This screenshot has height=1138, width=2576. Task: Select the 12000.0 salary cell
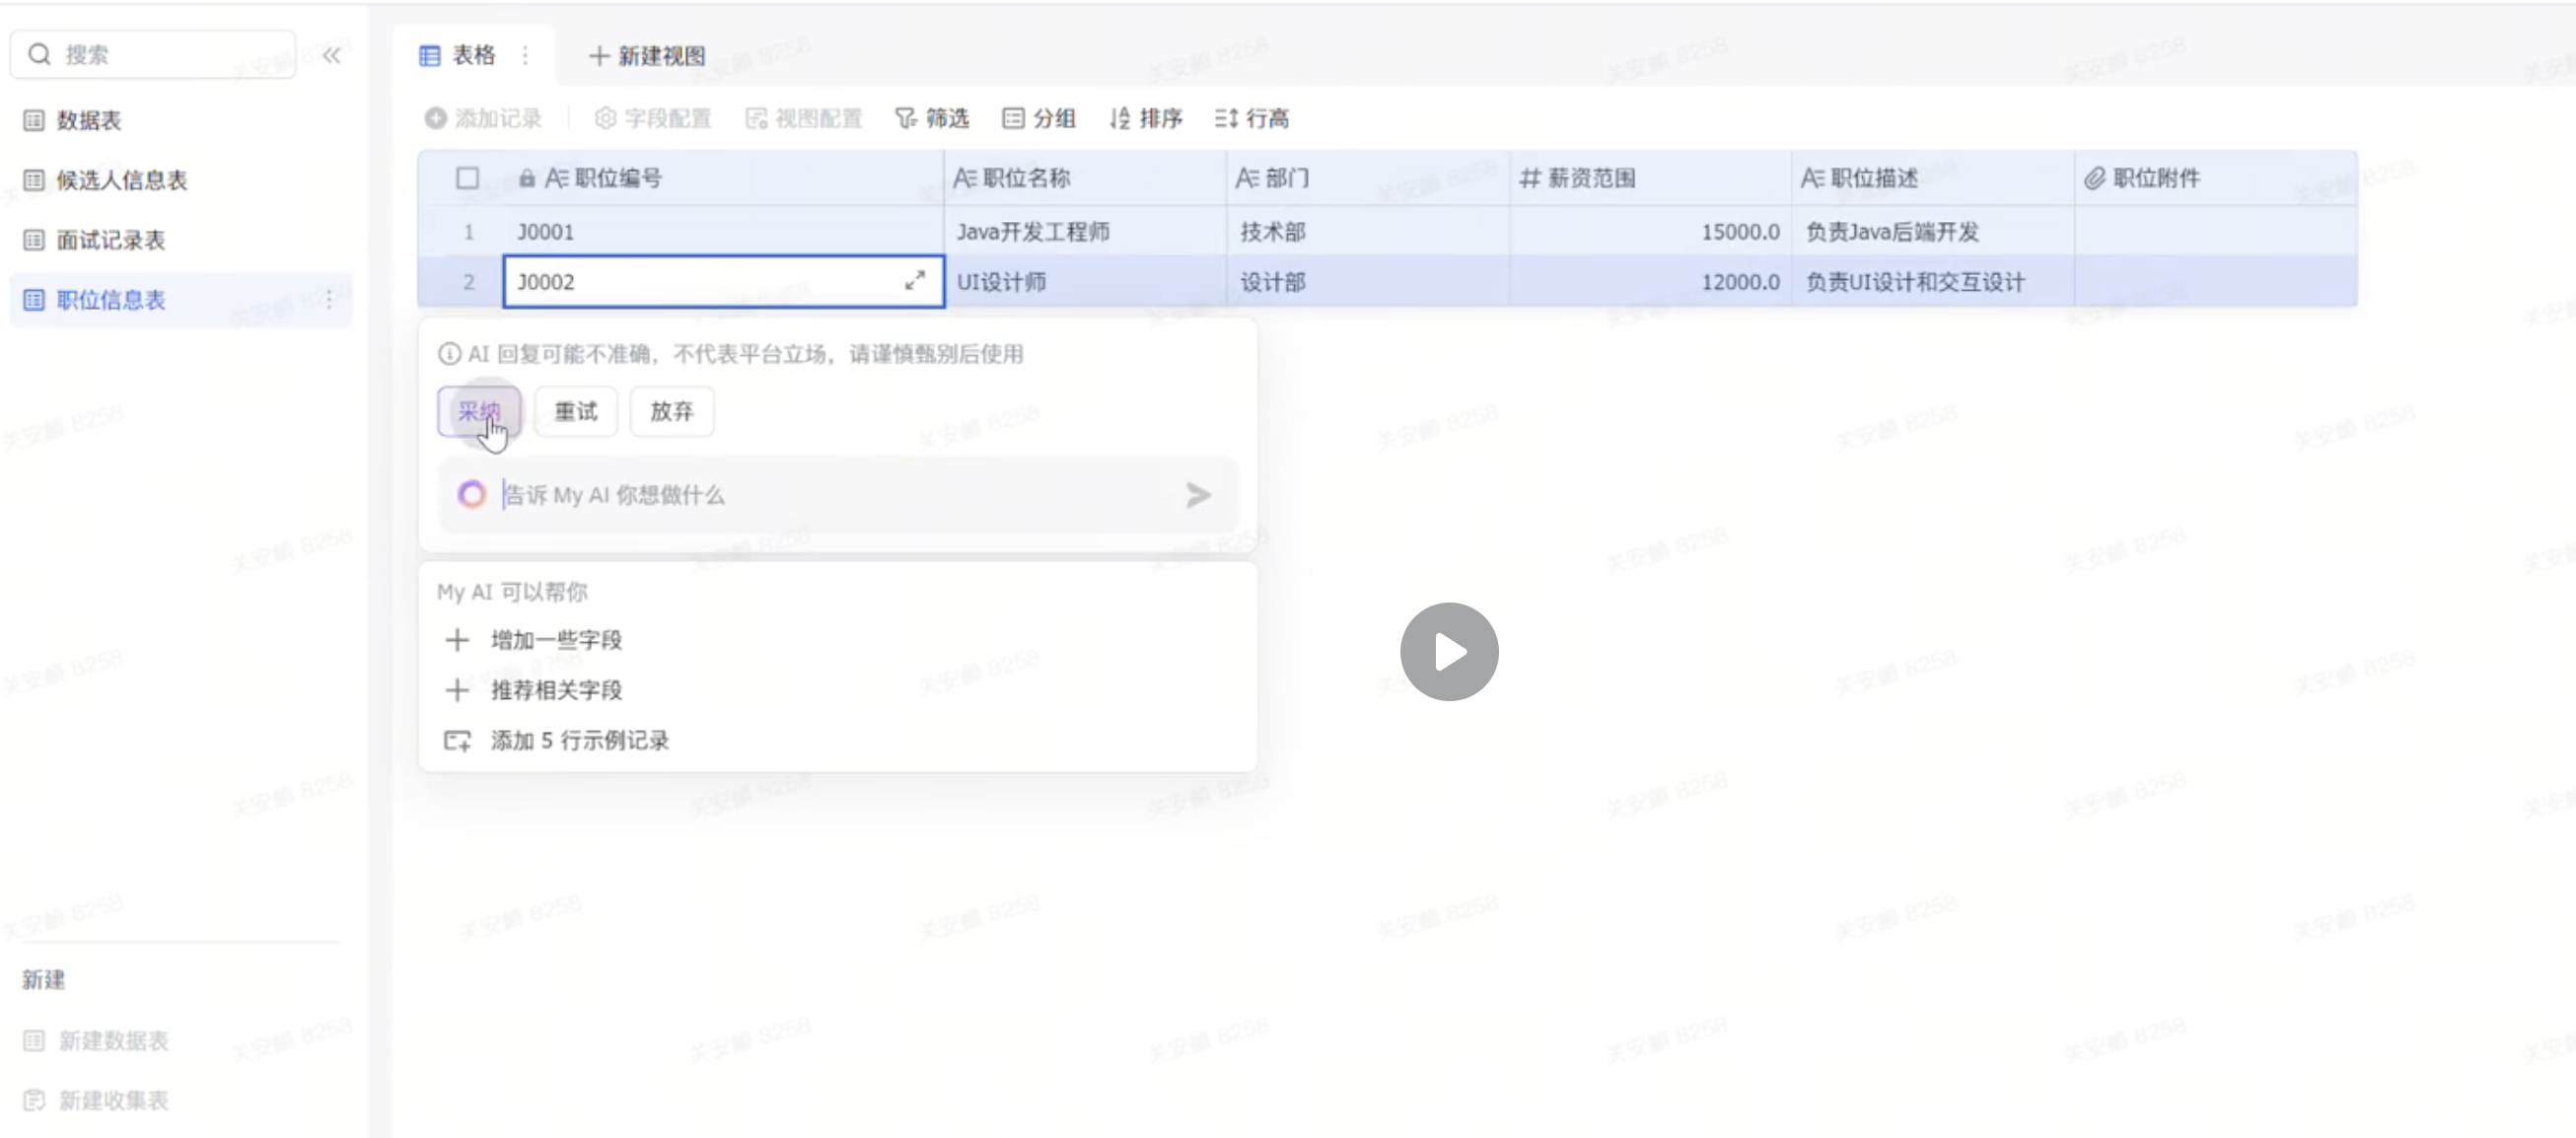[x=1651, y=282]
